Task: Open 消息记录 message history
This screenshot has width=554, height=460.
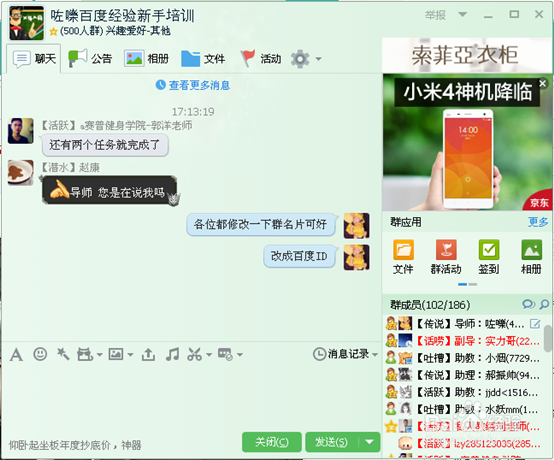Action: [341, 354]
